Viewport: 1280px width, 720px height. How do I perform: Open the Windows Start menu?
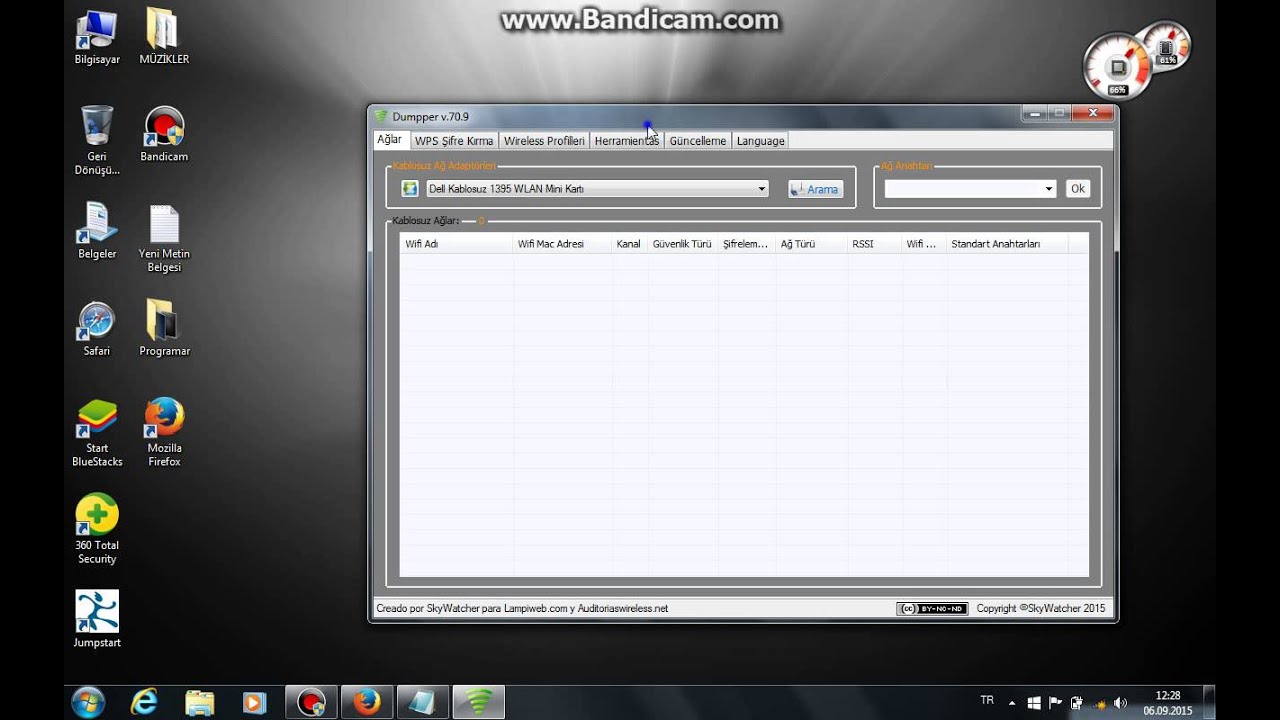tap(88, 702)
